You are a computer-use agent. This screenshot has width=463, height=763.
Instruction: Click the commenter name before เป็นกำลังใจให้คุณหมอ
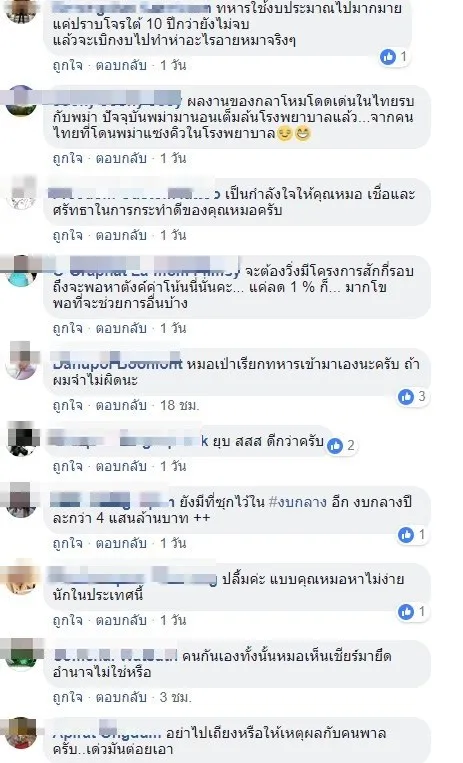tap(136, 194)
